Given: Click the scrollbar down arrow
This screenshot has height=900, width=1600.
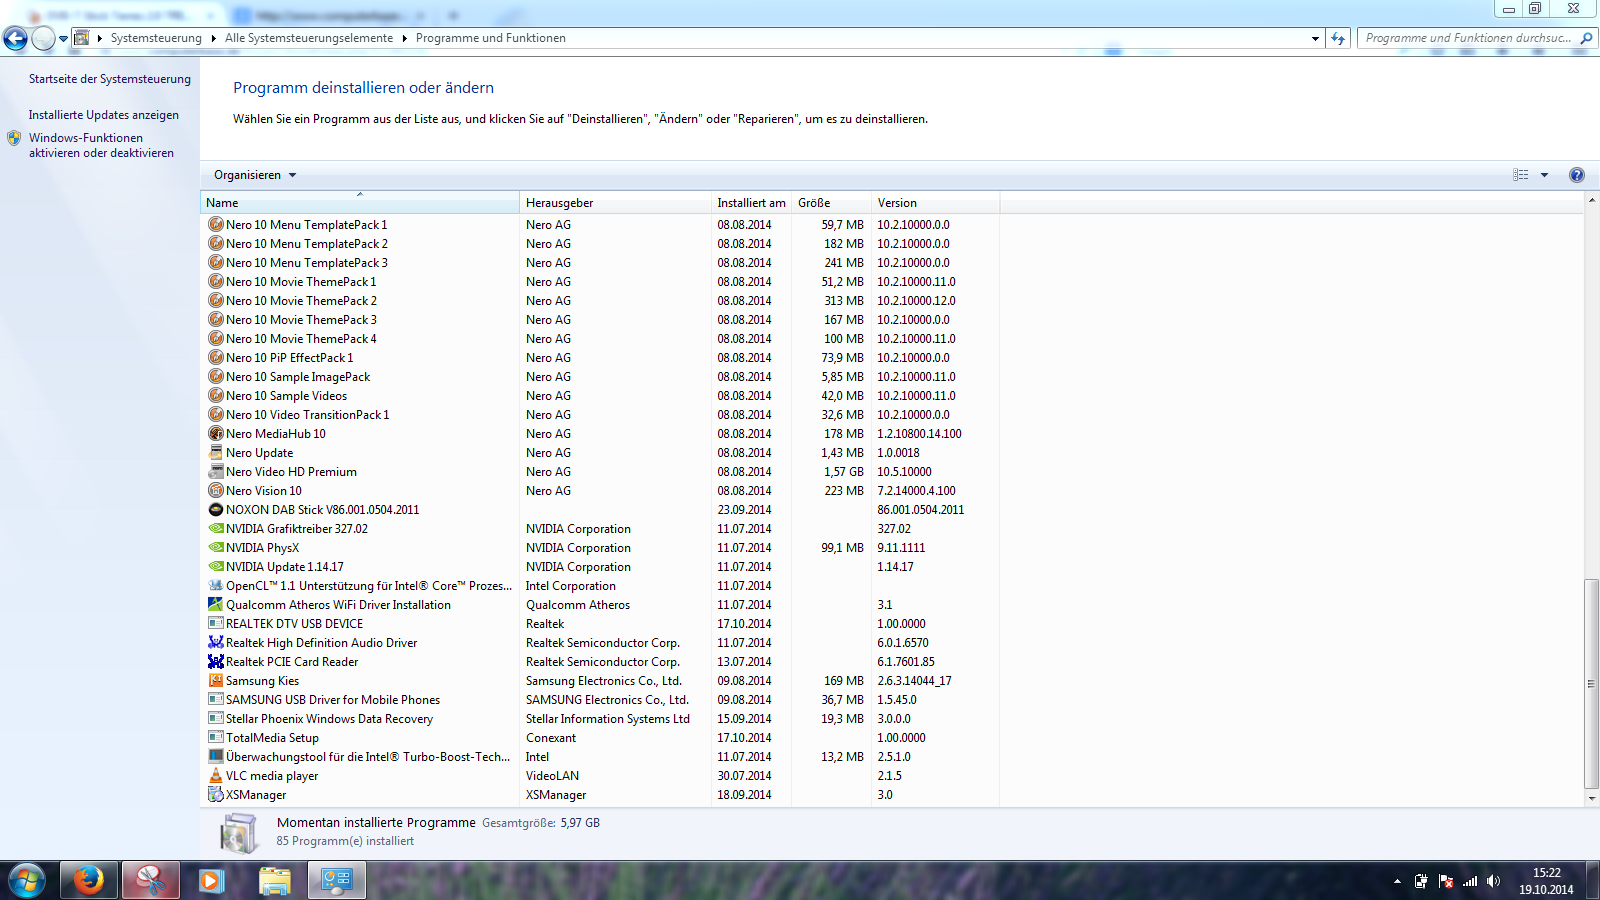Looking at the screenshot, I should click(1591, 799).
